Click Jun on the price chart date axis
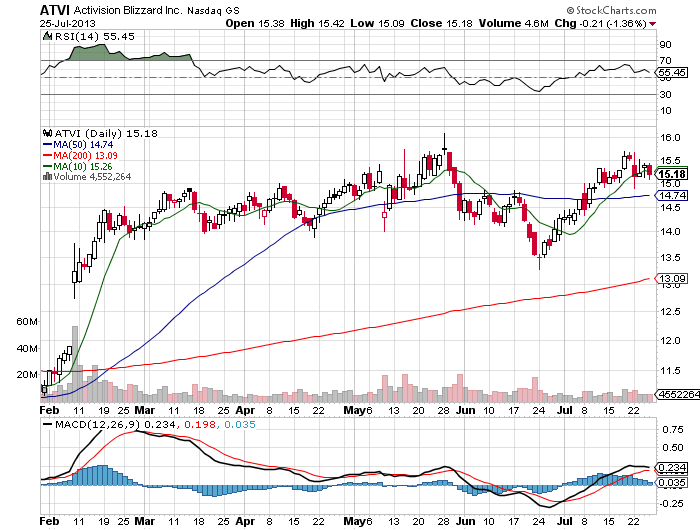This screenshot has height=530, width=700. [466, 410]
